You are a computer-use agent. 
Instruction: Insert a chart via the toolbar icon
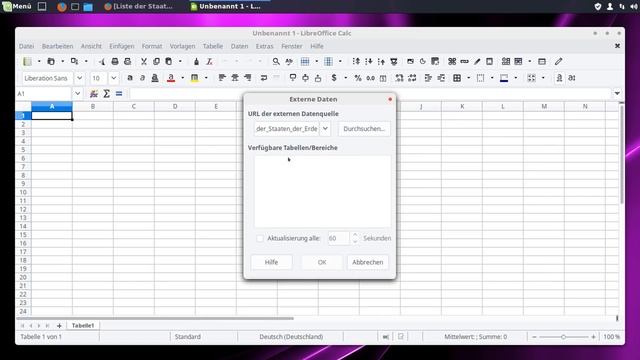point(422,61)
